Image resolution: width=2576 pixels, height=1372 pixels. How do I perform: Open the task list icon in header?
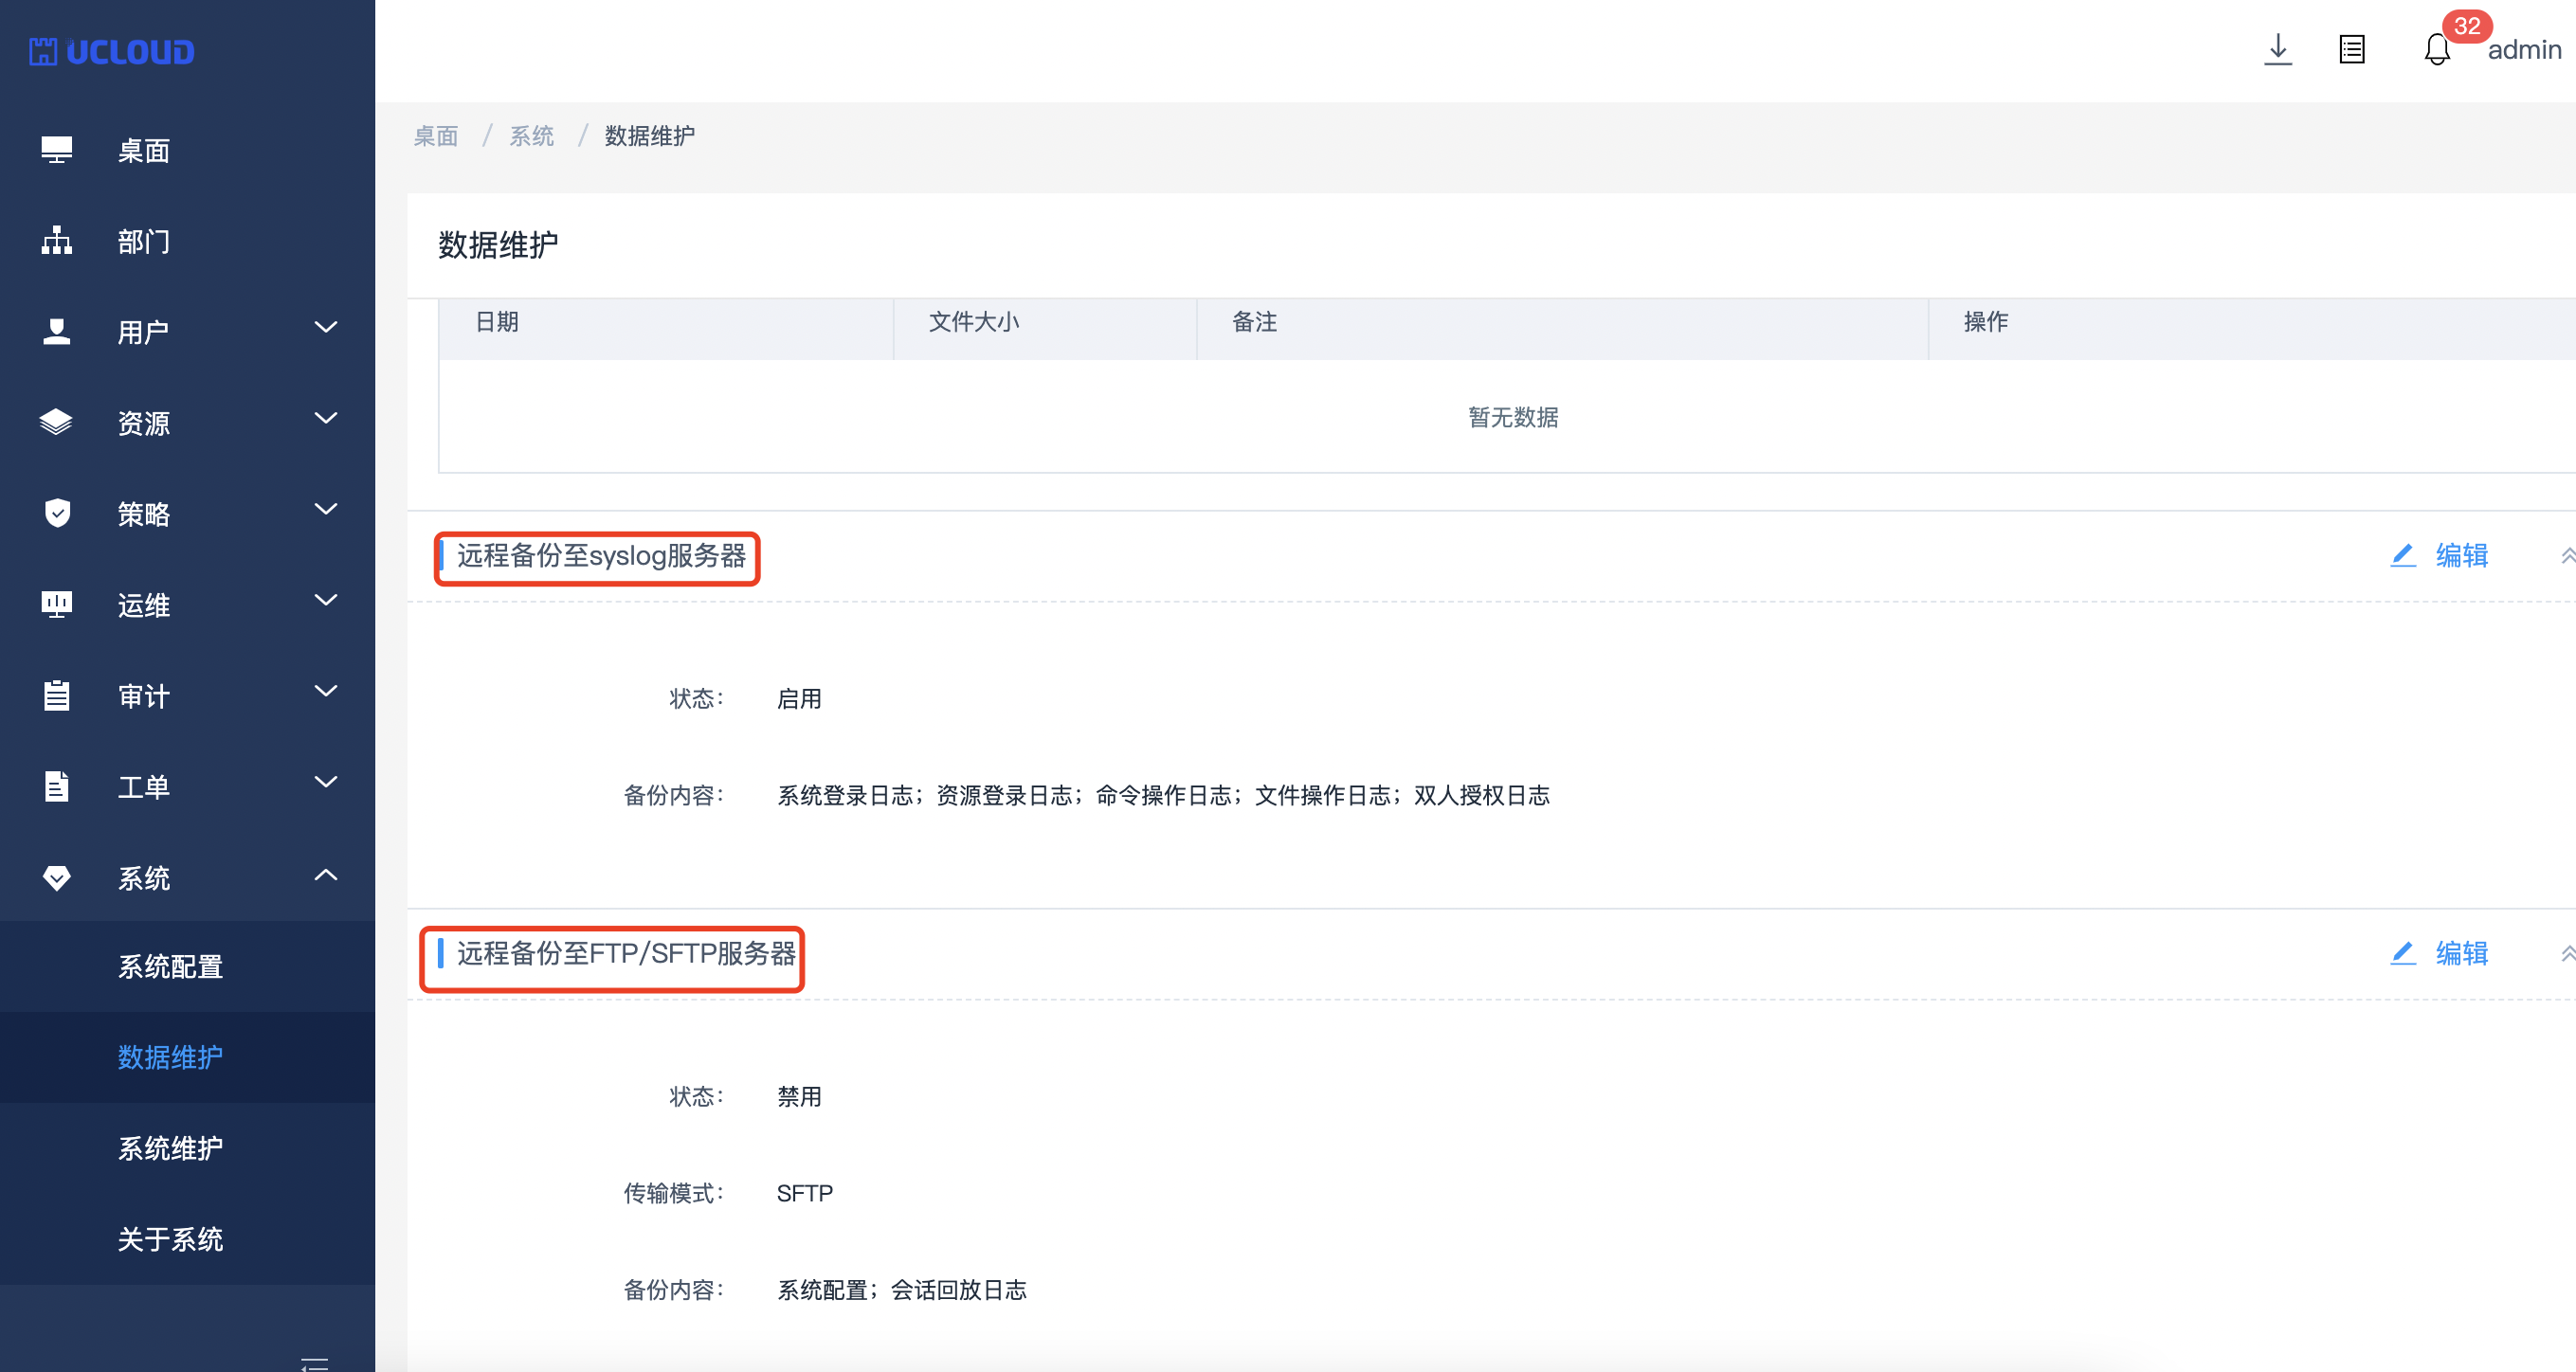point(2351,49)
